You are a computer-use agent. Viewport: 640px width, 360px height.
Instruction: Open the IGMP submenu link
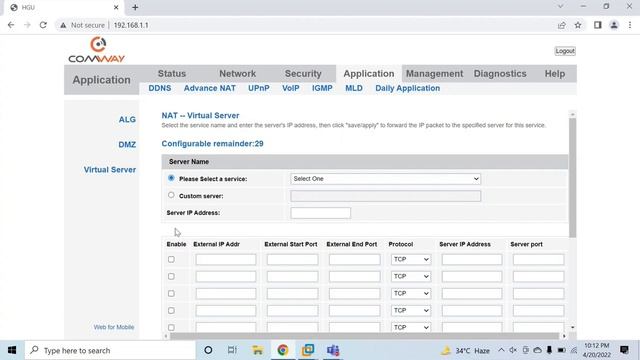(x=322, y=88)
